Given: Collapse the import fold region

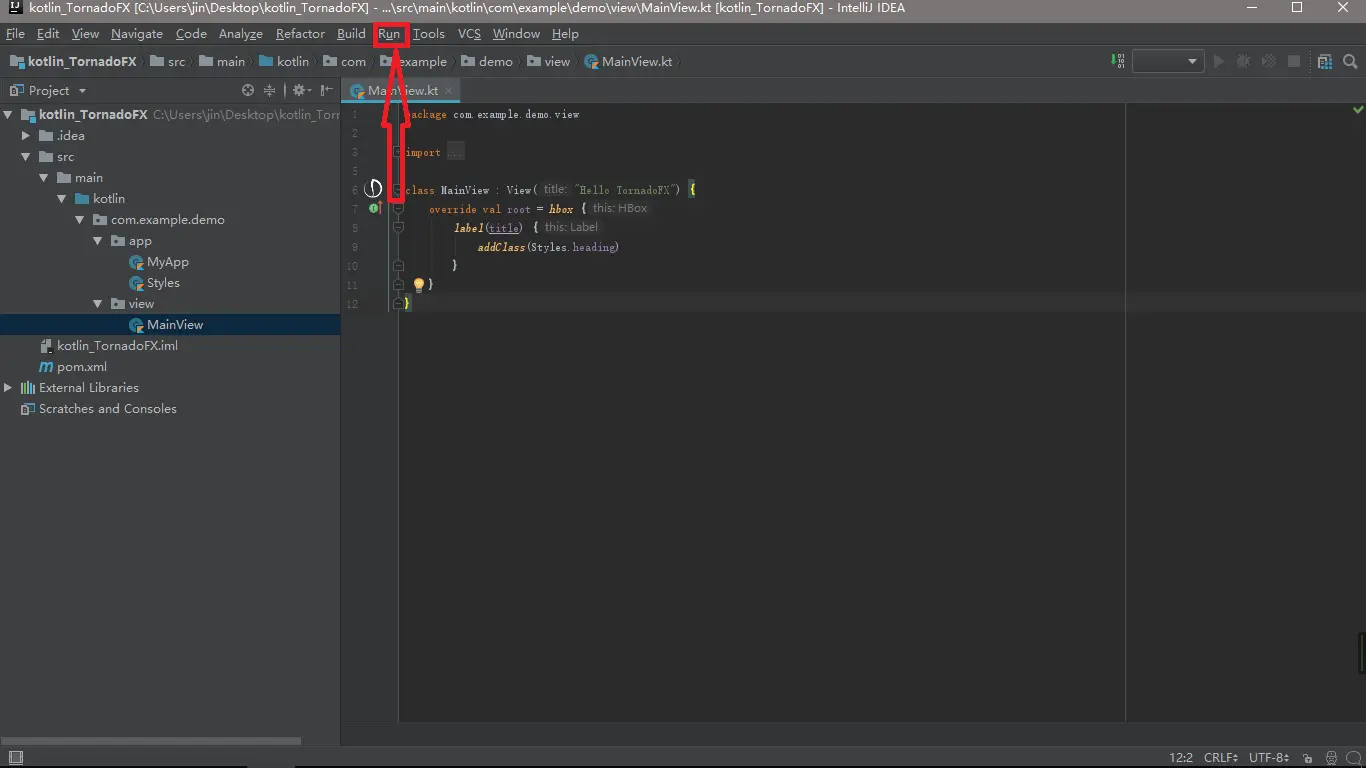Looking at the screenshot, I should (398, 152).
